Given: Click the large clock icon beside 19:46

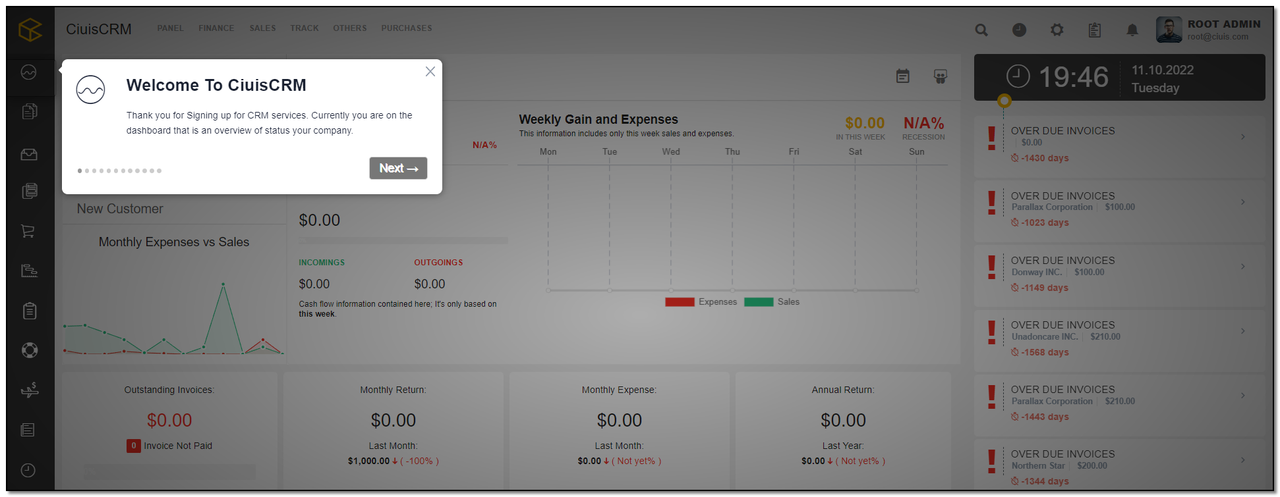Looking at the screenshot, I should click(x=1017, y=77).
